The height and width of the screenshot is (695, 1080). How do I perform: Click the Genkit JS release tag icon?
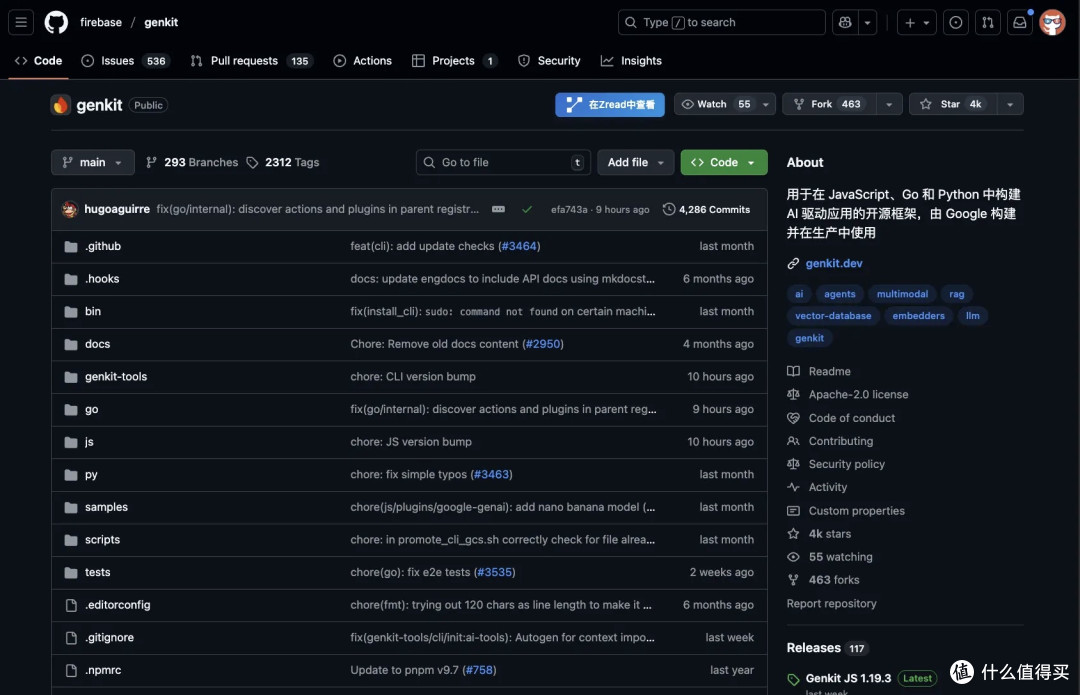point(793,679)
